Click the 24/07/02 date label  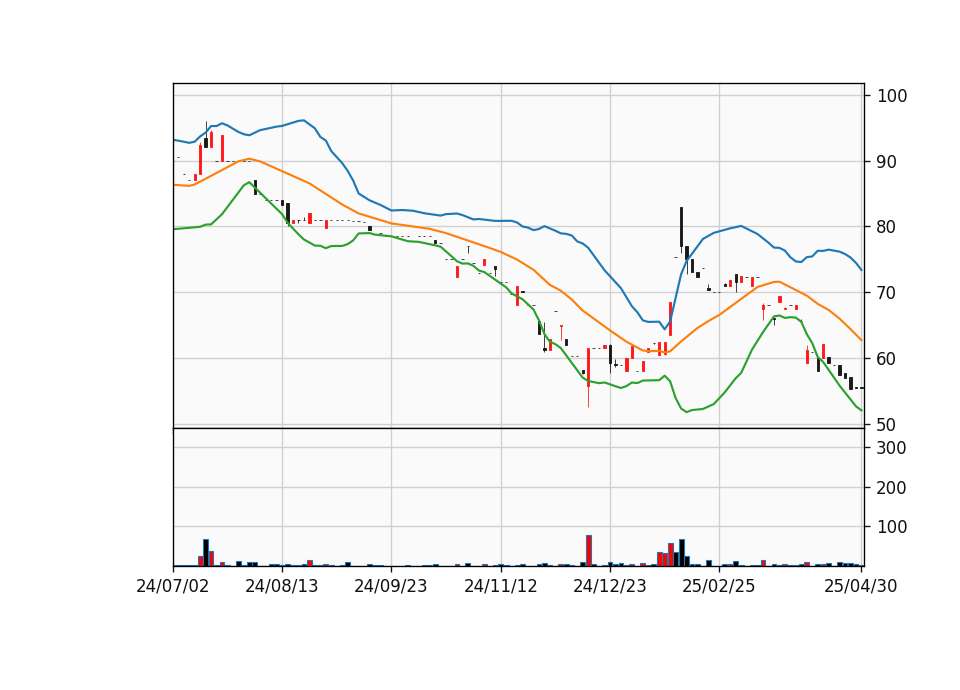coord(173,586)
